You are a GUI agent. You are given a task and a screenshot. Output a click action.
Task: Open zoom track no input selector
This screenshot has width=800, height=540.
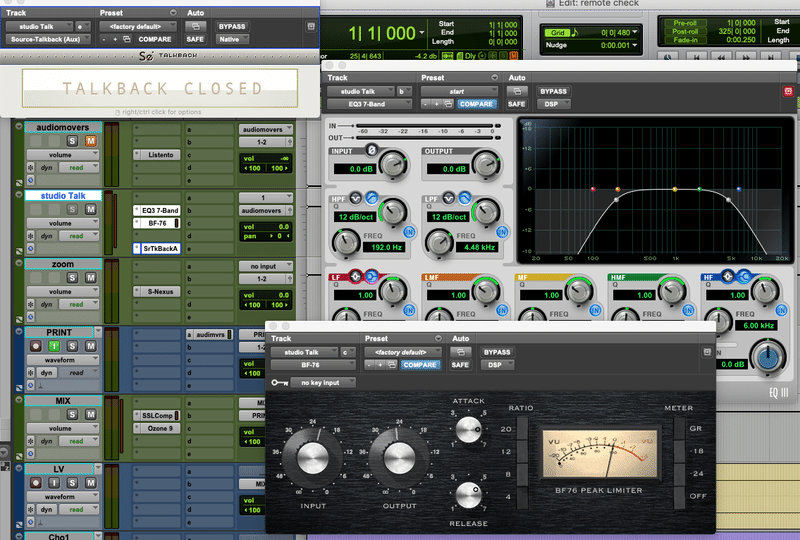click(266, 266)
